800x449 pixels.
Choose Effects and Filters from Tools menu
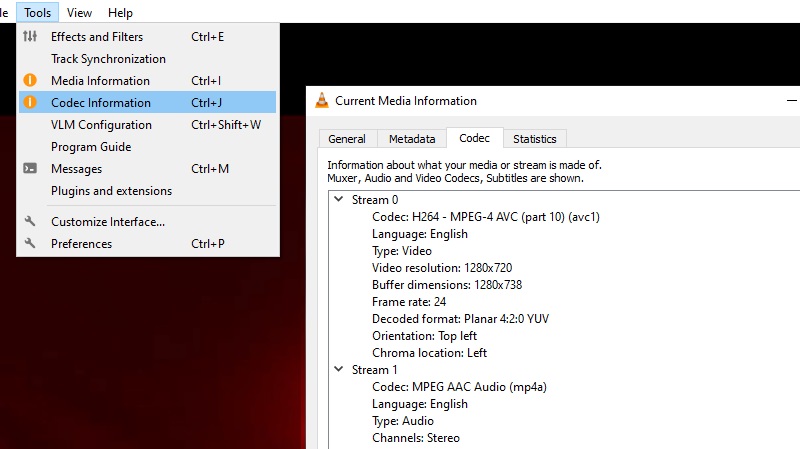(x=147, y=37)
